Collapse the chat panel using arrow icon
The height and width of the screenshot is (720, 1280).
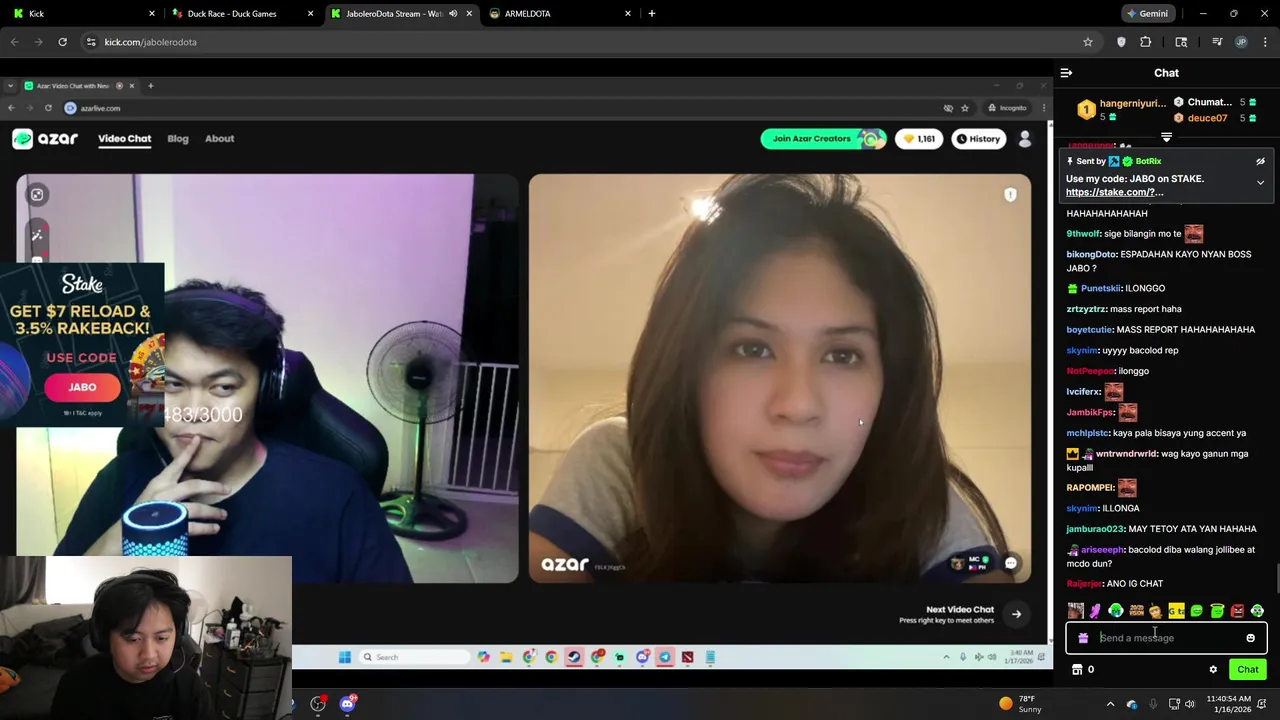pos(1066,73)
